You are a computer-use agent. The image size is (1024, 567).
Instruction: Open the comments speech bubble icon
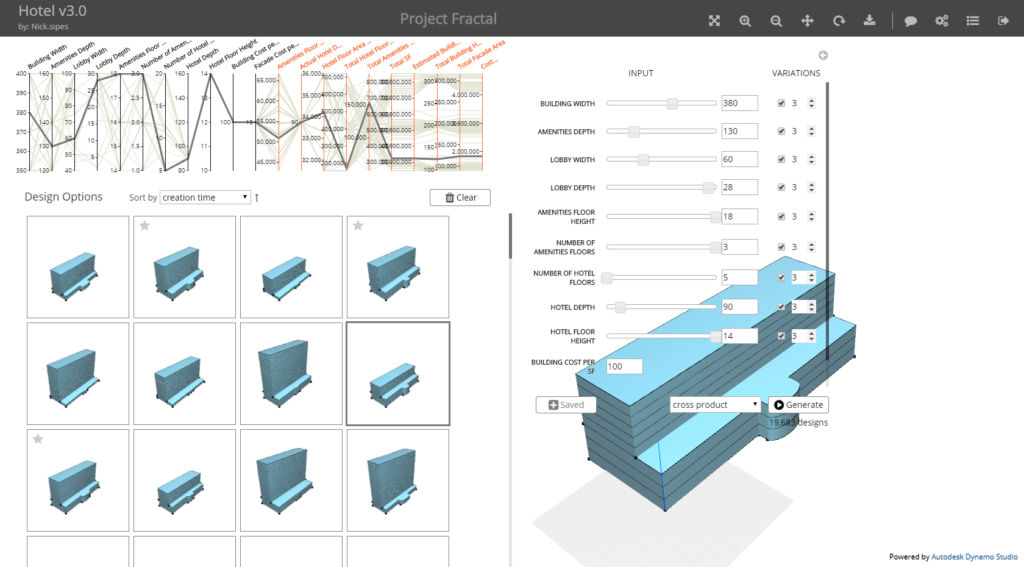[910, 21]
